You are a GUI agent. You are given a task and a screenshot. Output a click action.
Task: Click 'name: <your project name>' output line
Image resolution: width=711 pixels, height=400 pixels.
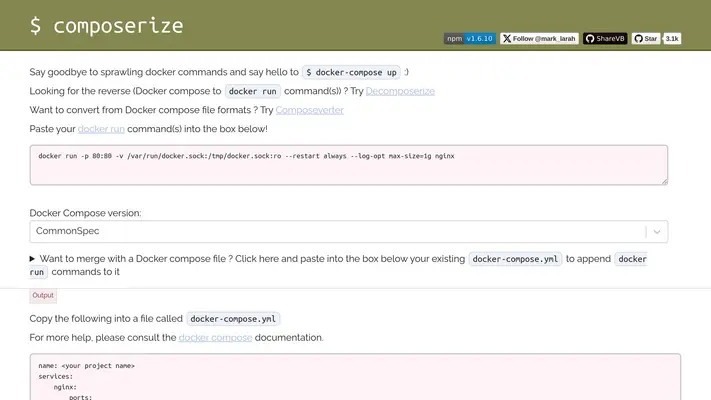(x=87, y=366)
